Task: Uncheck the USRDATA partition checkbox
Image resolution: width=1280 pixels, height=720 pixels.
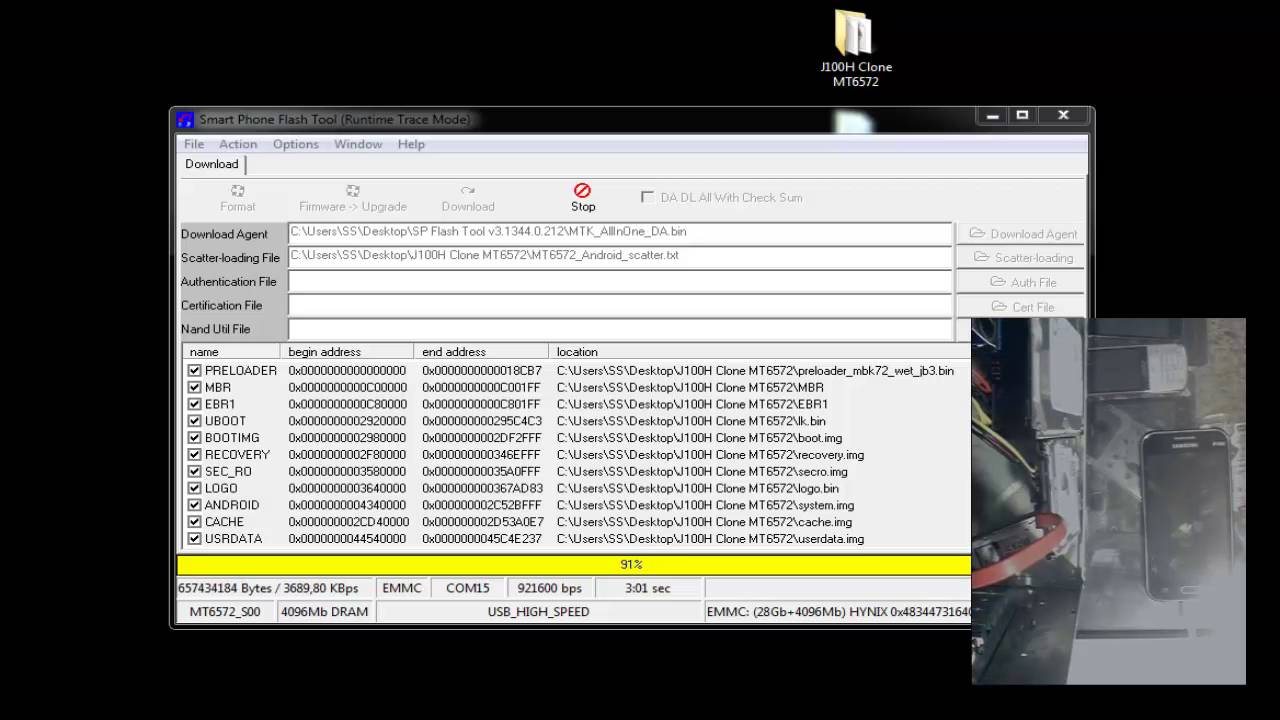Action: pyautogui.click(x=195, y=538)
